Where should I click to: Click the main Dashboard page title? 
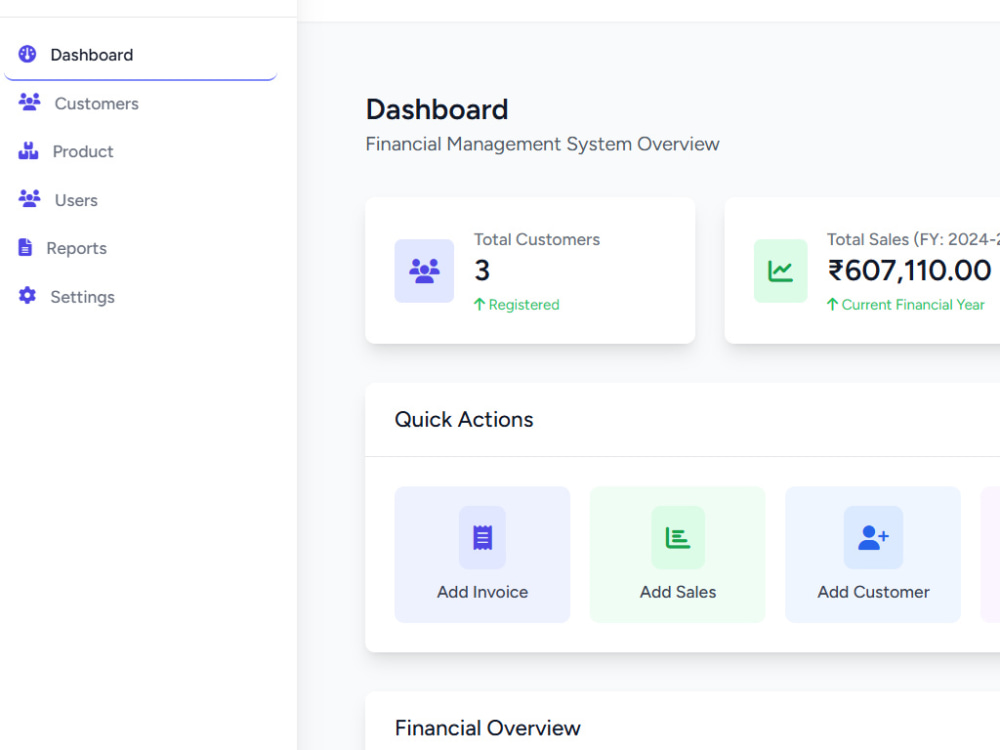(x=437, y=109)
